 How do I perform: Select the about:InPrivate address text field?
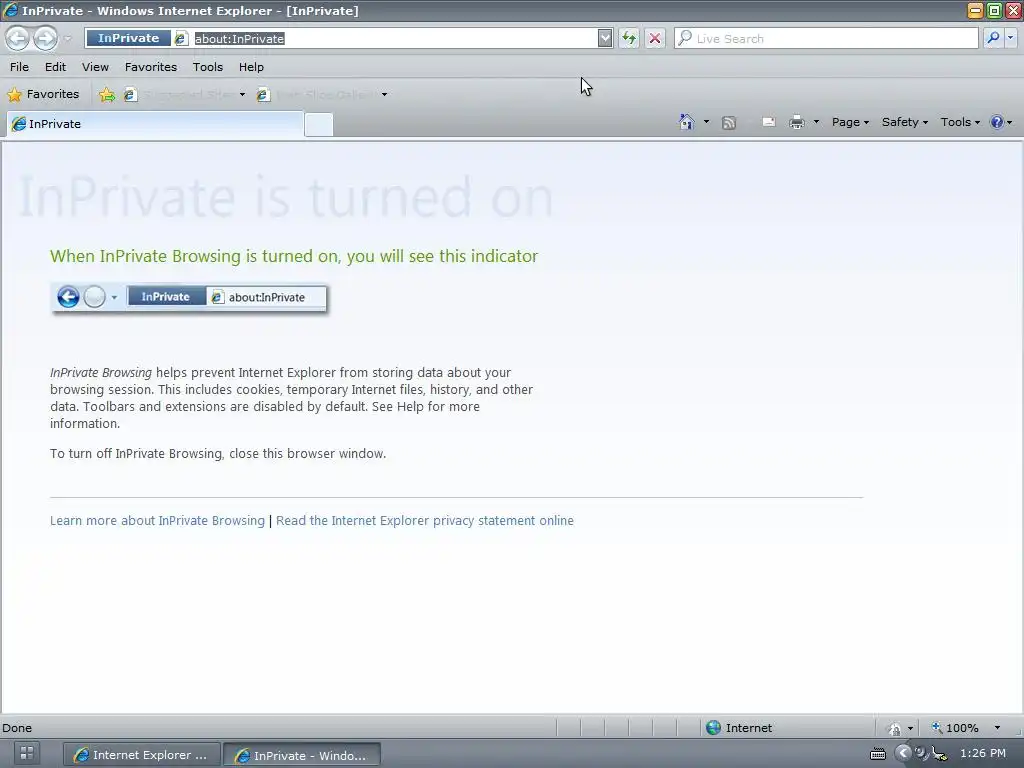[x=394, y=39]
